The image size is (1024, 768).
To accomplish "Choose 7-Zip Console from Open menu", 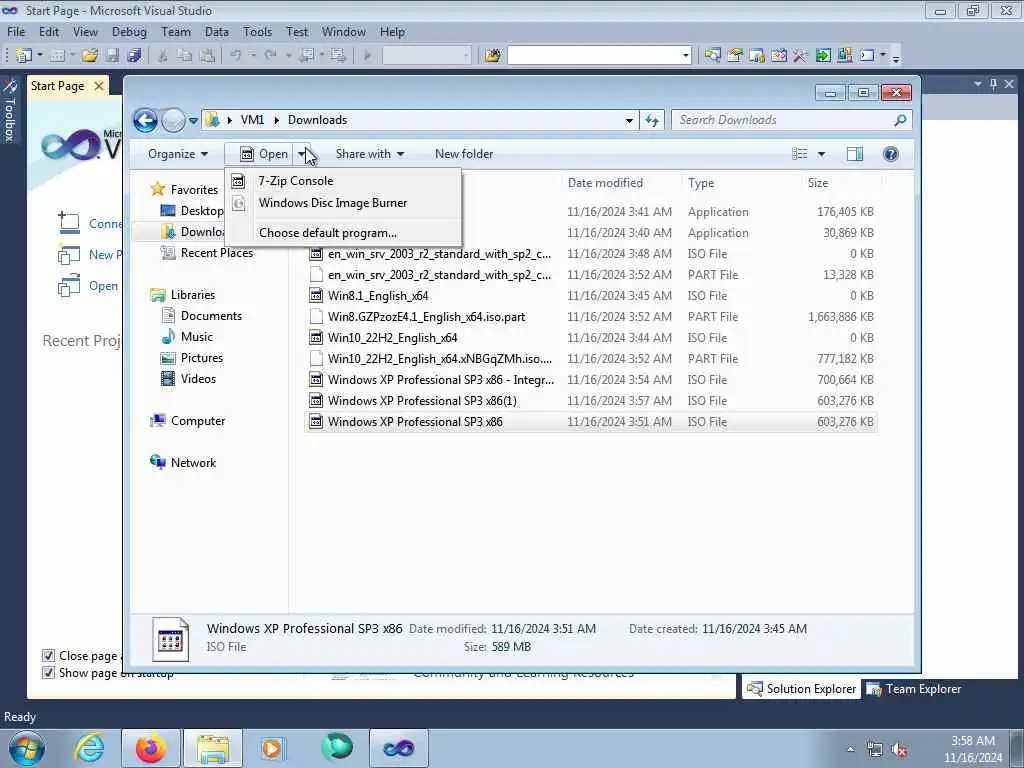I will [344, 181].
